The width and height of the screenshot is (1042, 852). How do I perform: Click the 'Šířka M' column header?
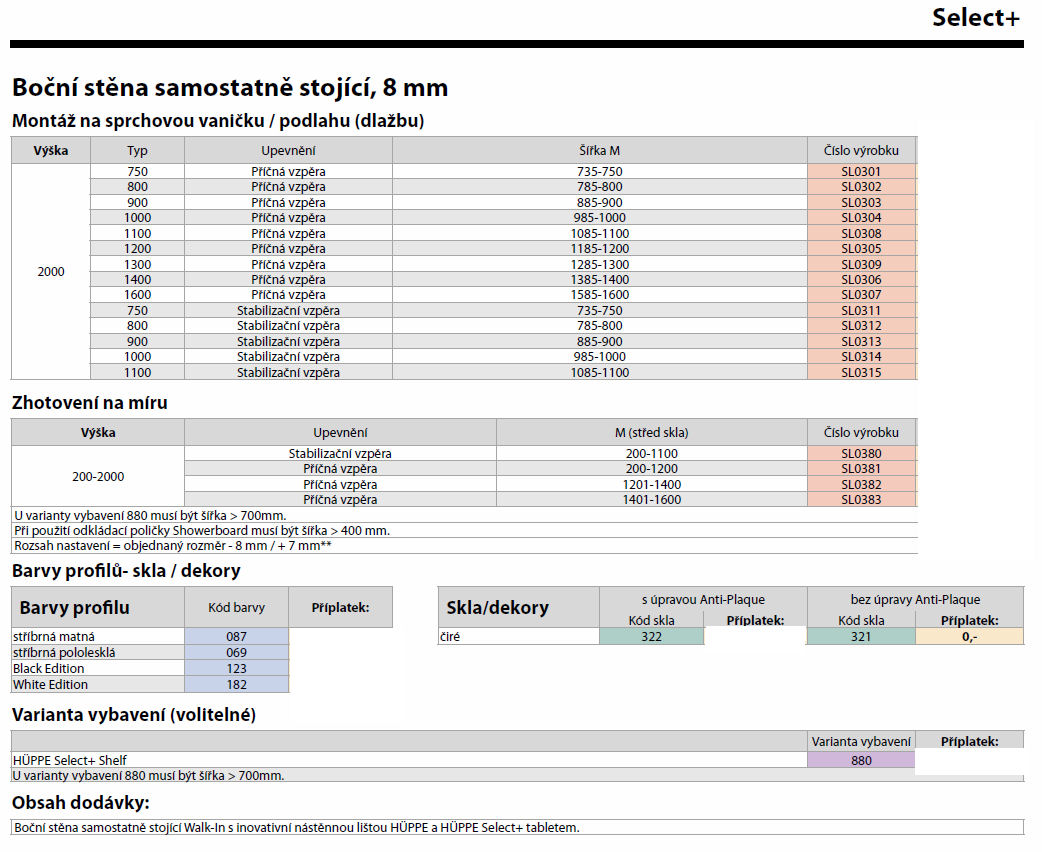599,151
